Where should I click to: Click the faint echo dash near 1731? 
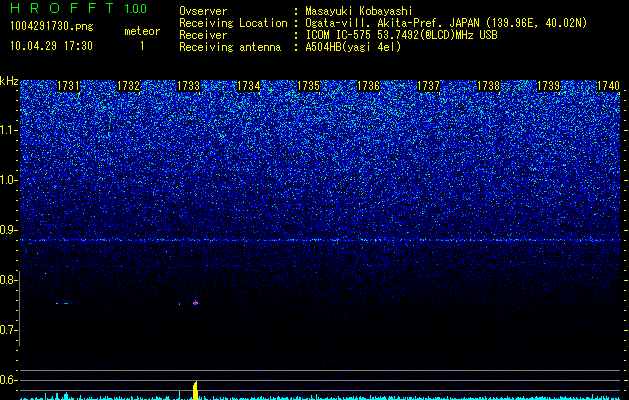click(x=65, y=303)
